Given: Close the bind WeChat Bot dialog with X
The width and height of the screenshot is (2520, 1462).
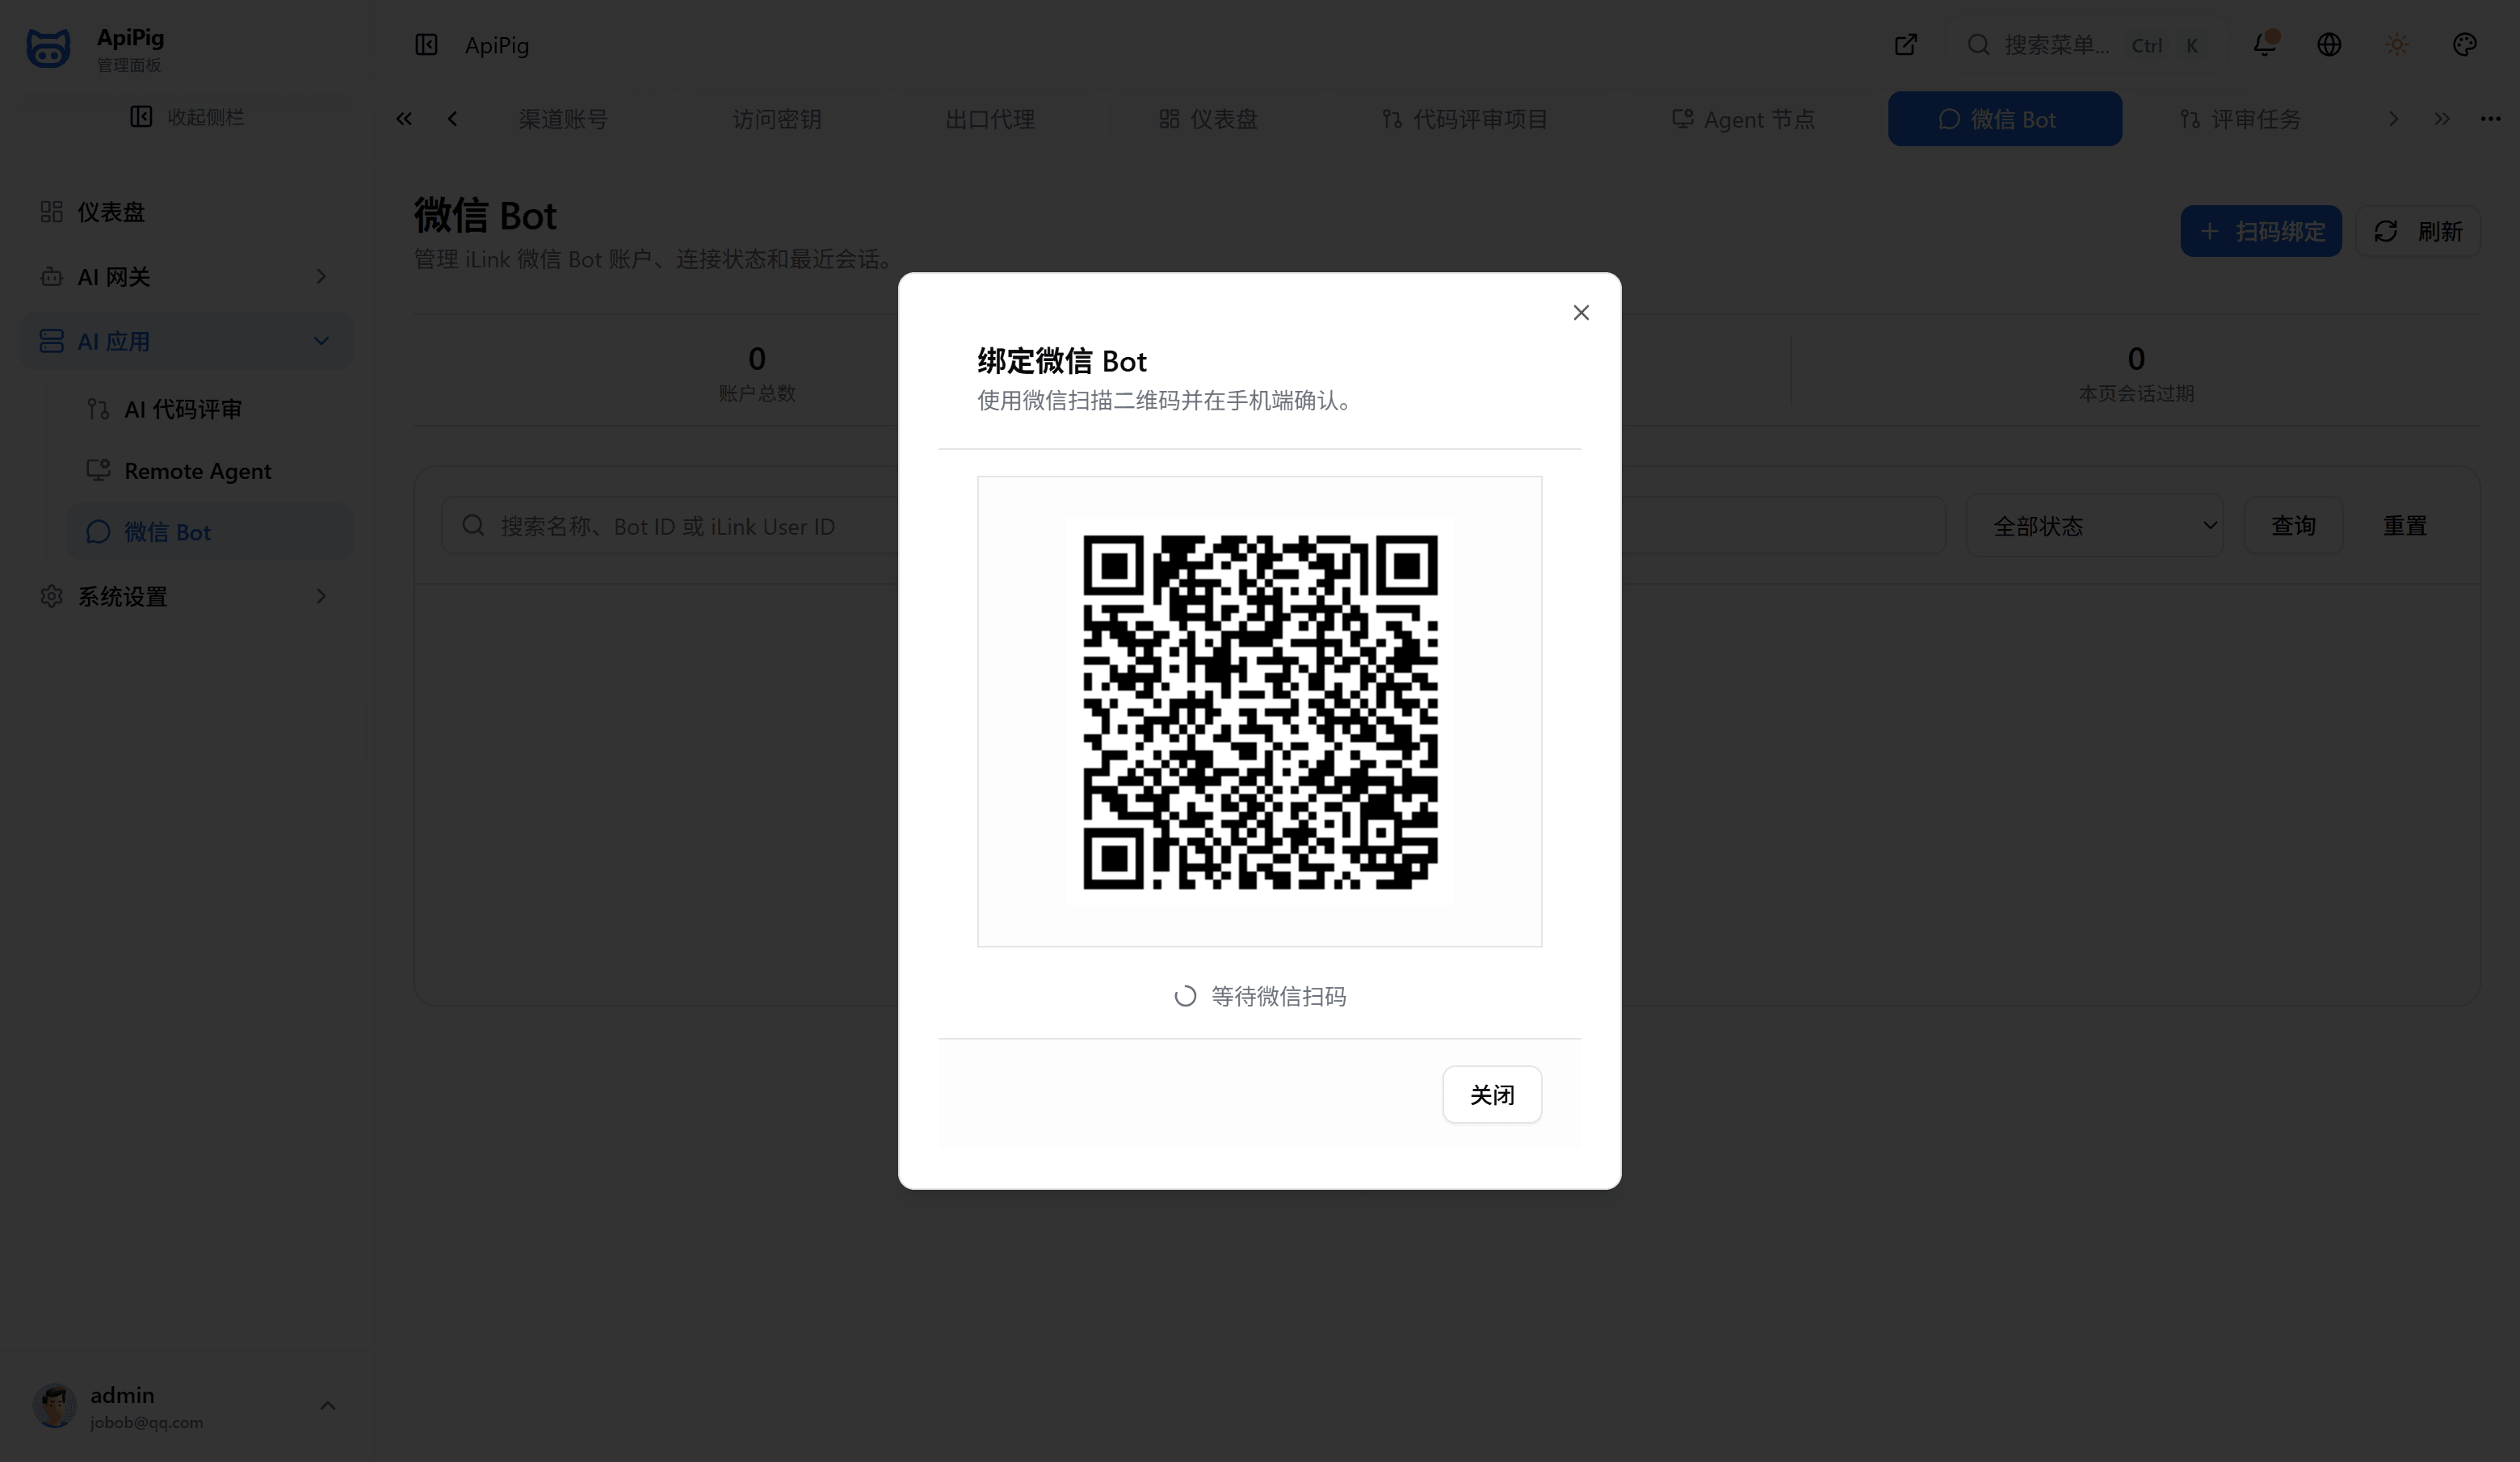Looking at the screenshot, I should coord(1580,313).
